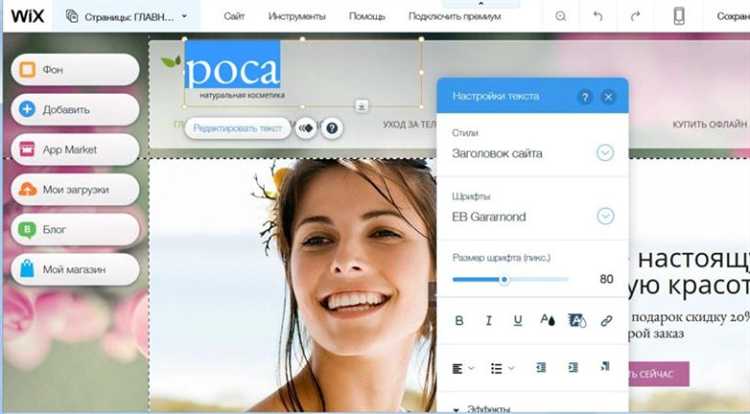750x414 pixels.
Task: Click the undo arrow in top bar
Action: coord(597,16)
